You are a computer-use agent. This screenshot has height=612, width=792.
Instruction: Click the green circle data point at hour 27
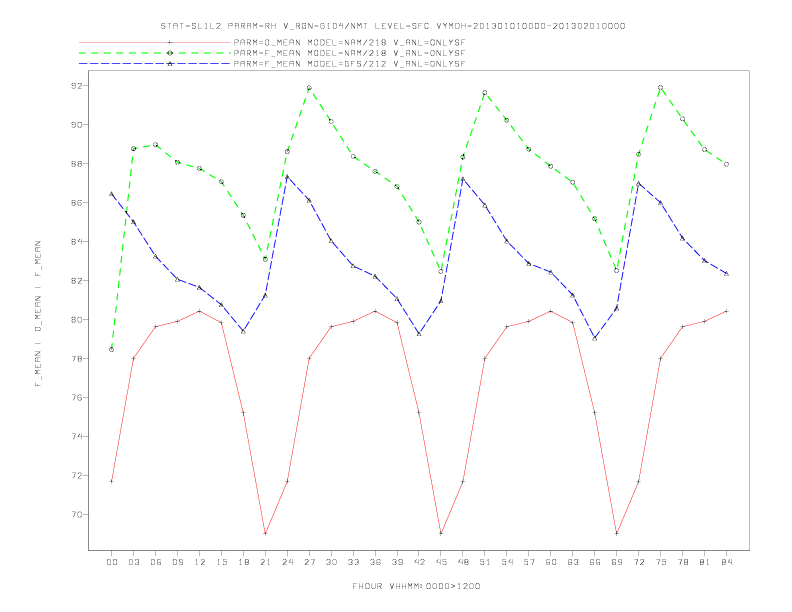click(x=309, y=88)
